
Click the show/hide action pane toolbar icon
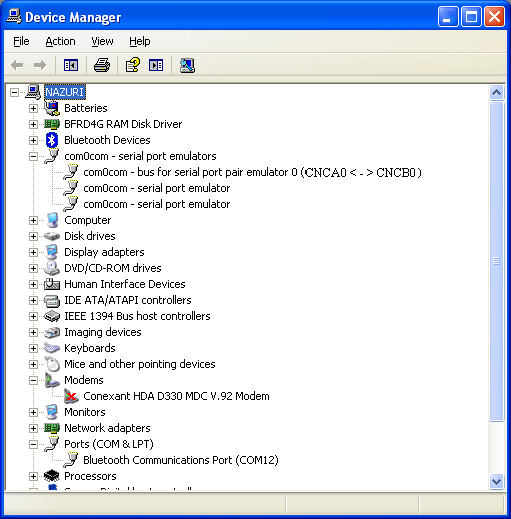point(156,65)
